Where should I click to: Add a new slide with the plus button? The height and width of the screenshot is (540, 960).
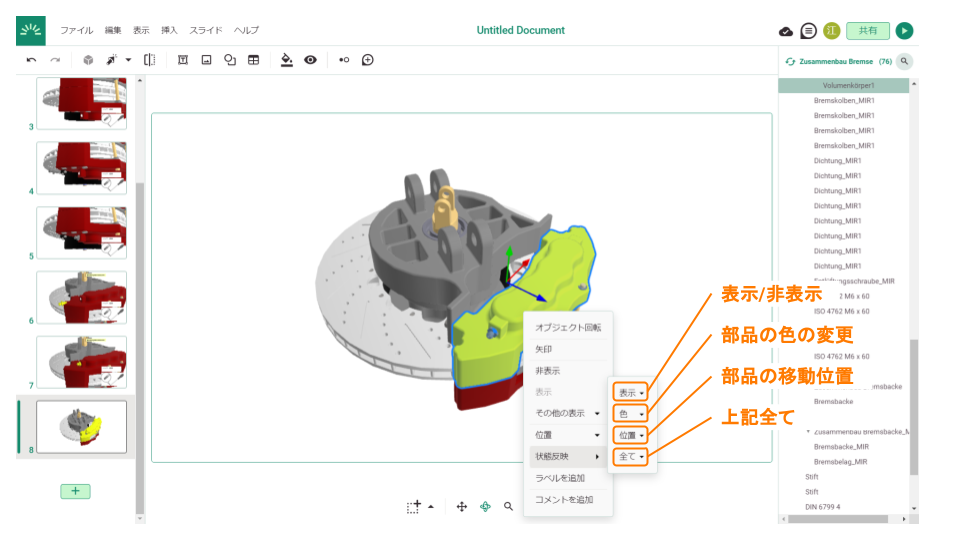pos(75,491)
